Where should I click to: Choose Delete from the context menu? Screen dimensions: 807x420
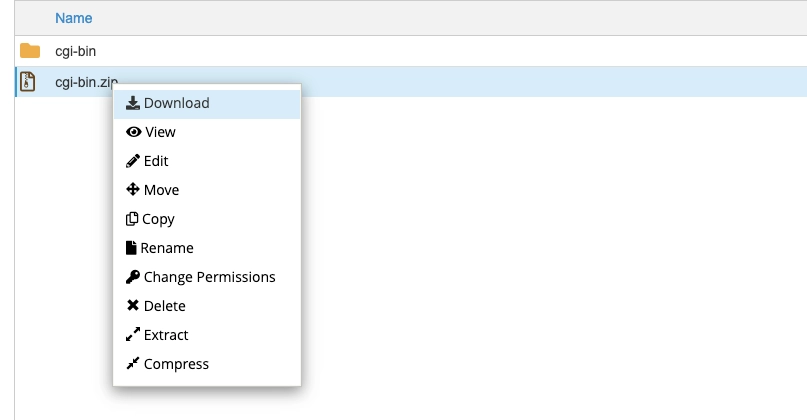pos(207,306)
